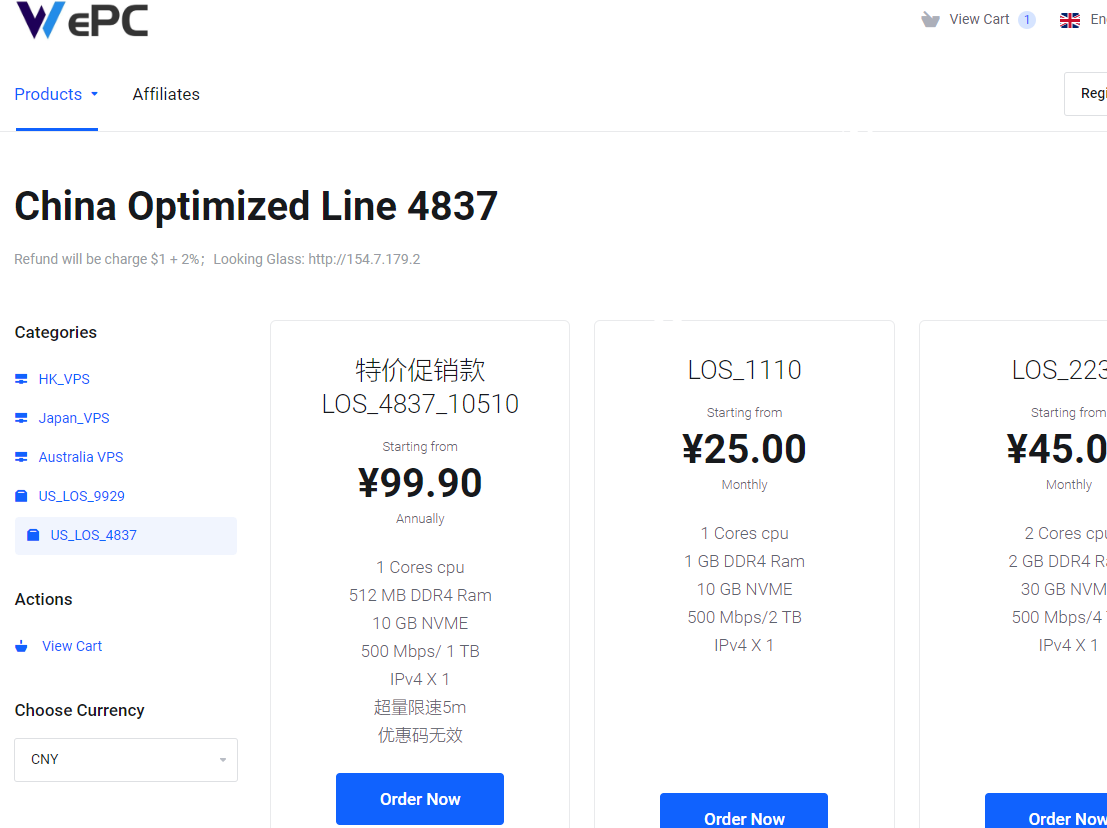Click the folder icon next to US_LOS_4837
Viewport: 1107px width, 828px height.
point(32,534)
